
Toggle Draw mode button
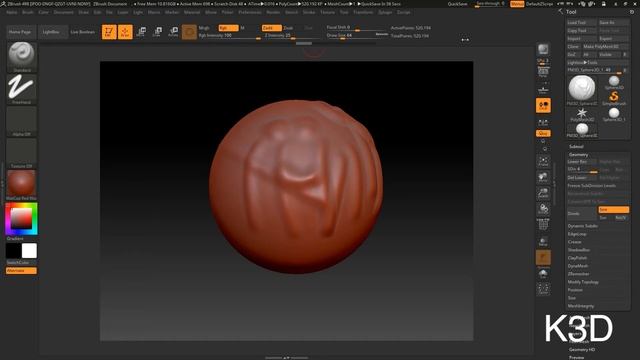tap(125, 32)
